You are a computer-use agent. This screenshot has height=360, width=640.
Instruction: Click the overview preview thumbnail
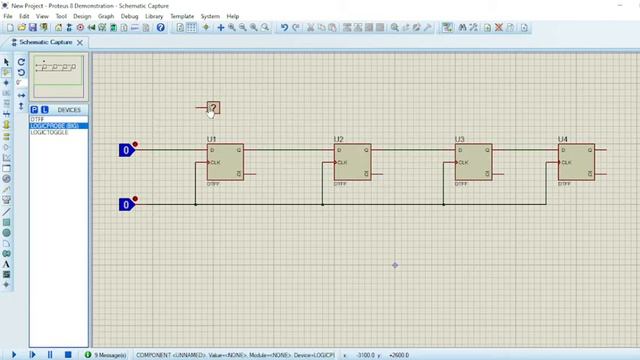59,77
